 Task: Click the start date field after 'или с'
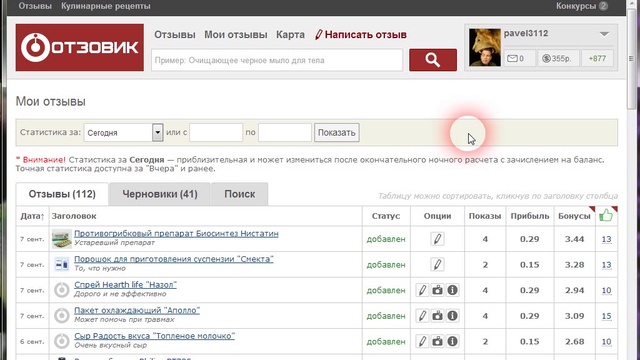click(216, 133)
